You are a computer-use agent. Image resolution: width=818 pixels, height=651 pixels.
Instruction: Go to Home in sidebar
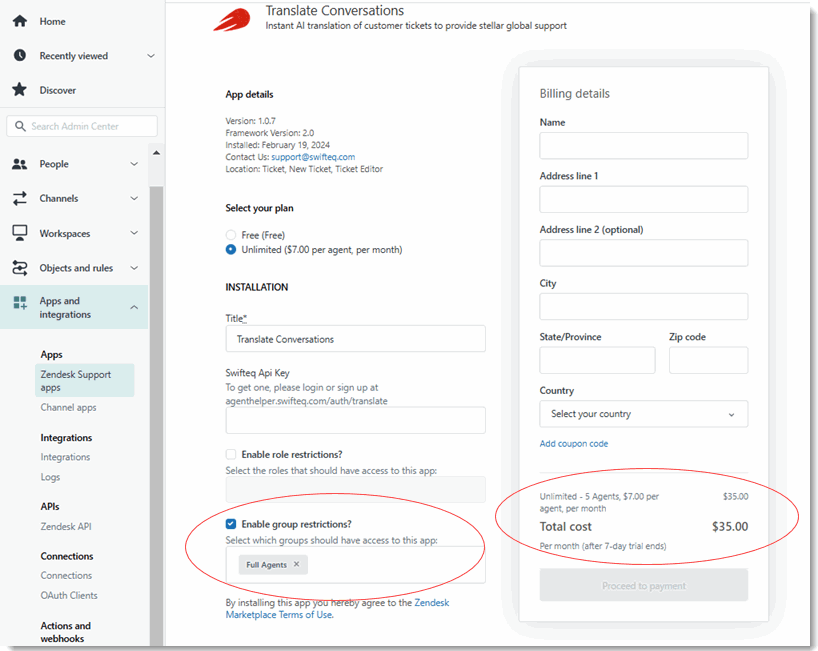pos(52,21)
